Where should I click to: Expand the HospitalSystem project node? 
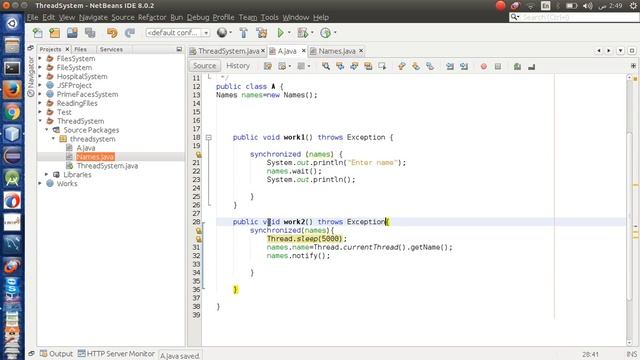[40, 76]
